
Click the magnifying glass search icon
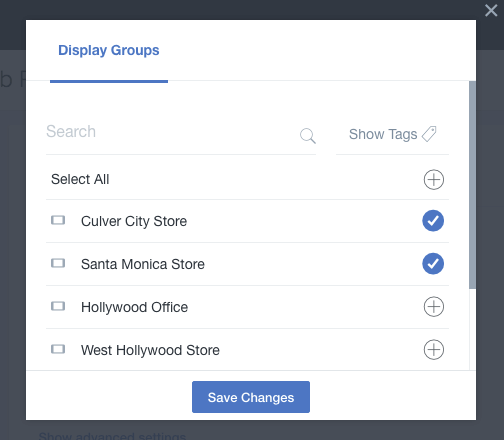click(x=308, y=136)
